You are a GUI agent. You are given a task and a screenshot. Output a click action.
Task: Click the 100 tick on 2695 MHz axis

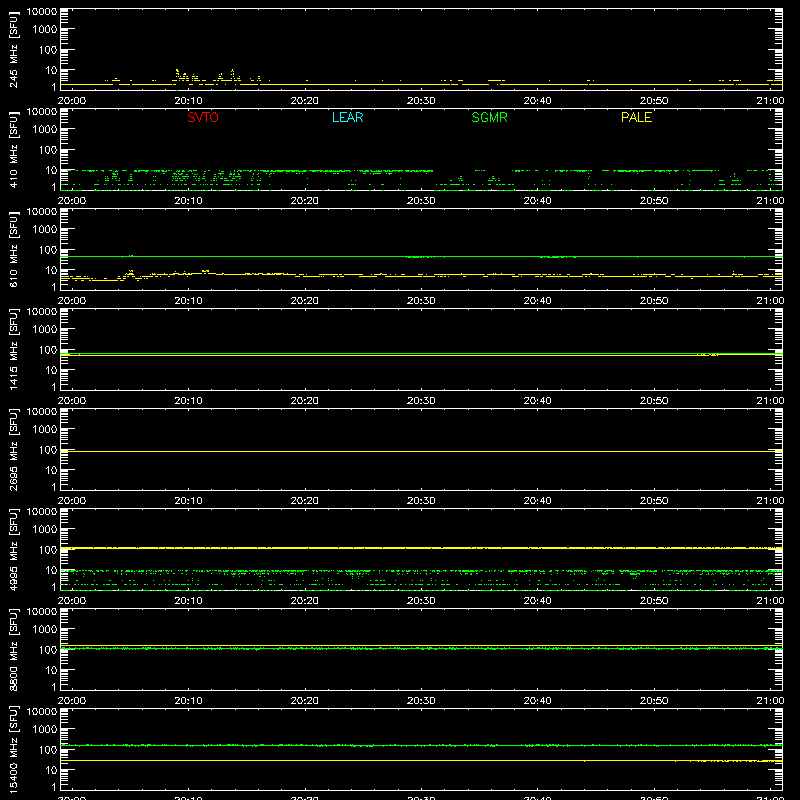[x=48, y=450]
